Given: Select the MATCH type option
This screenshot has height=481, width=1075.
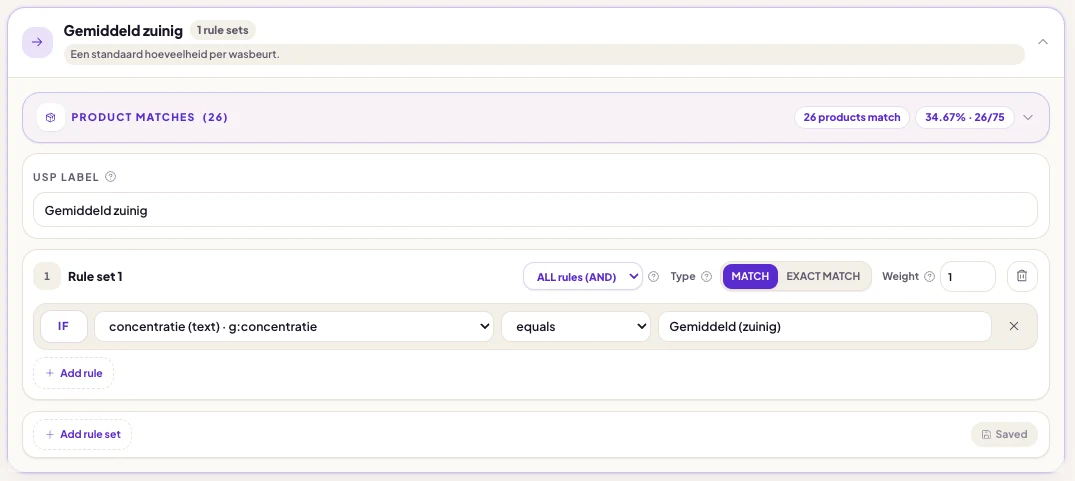Looking at the screenshot, I should pyautogui.click(x=750, y=277).
